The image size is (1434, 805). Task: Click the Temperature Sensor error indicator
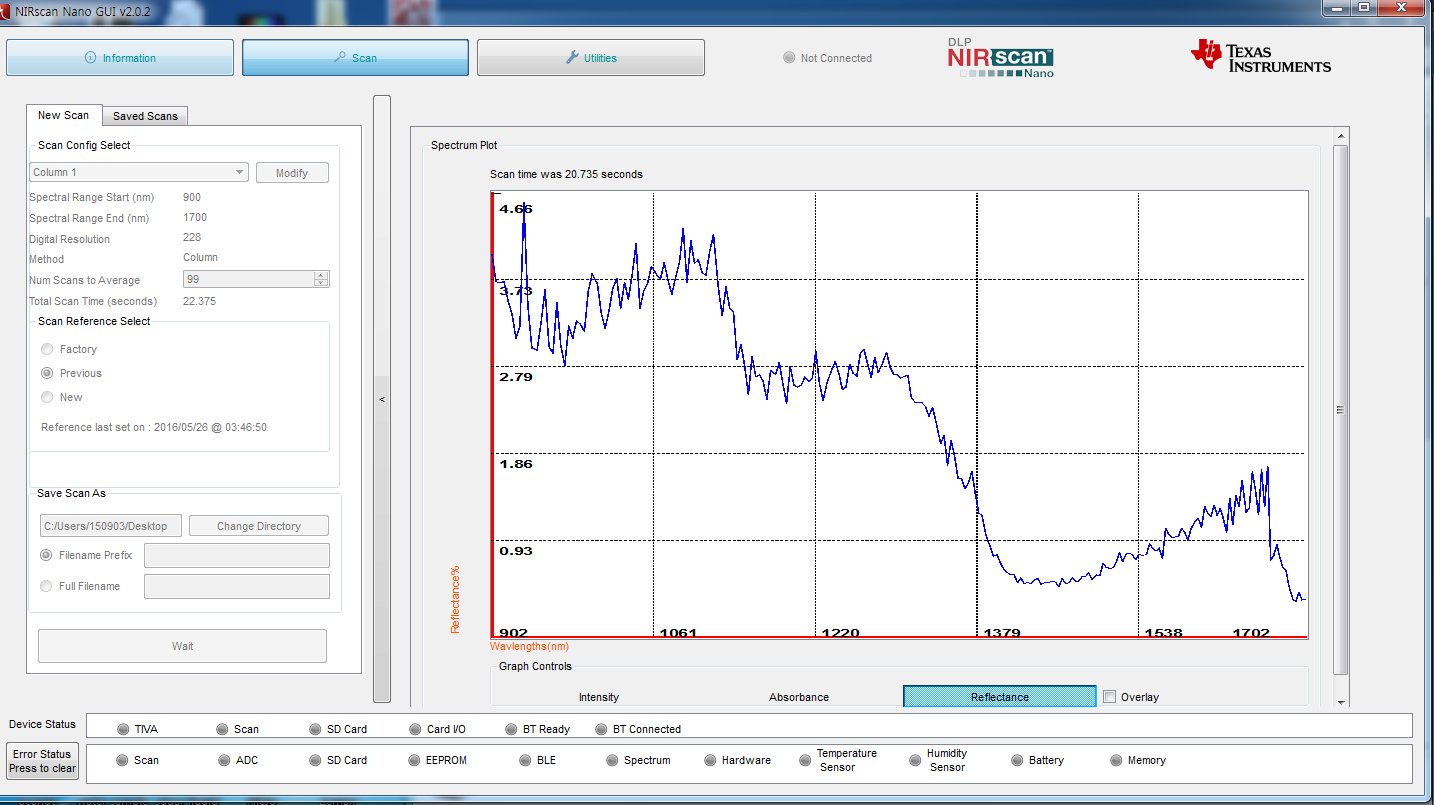click(x=805, y=760)
